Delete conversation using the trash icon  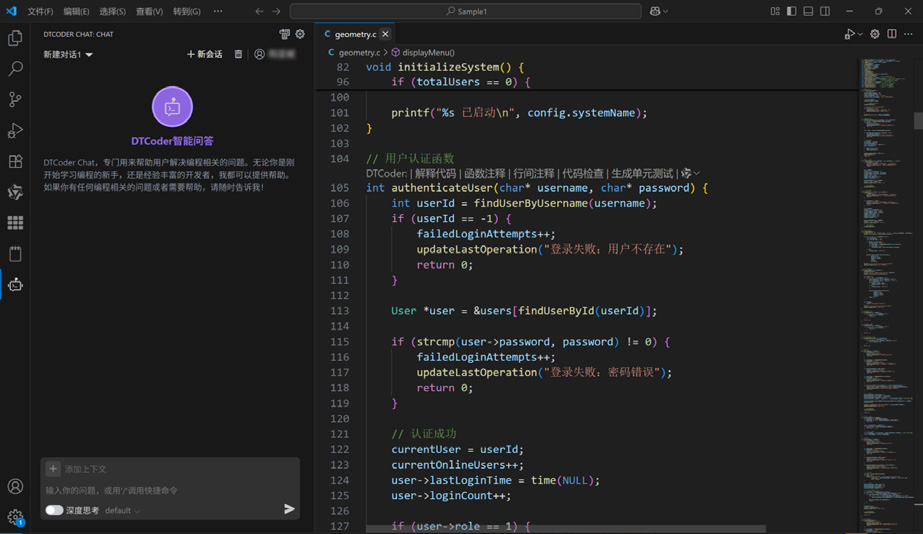pyautogui.click(x=238, y=55)
